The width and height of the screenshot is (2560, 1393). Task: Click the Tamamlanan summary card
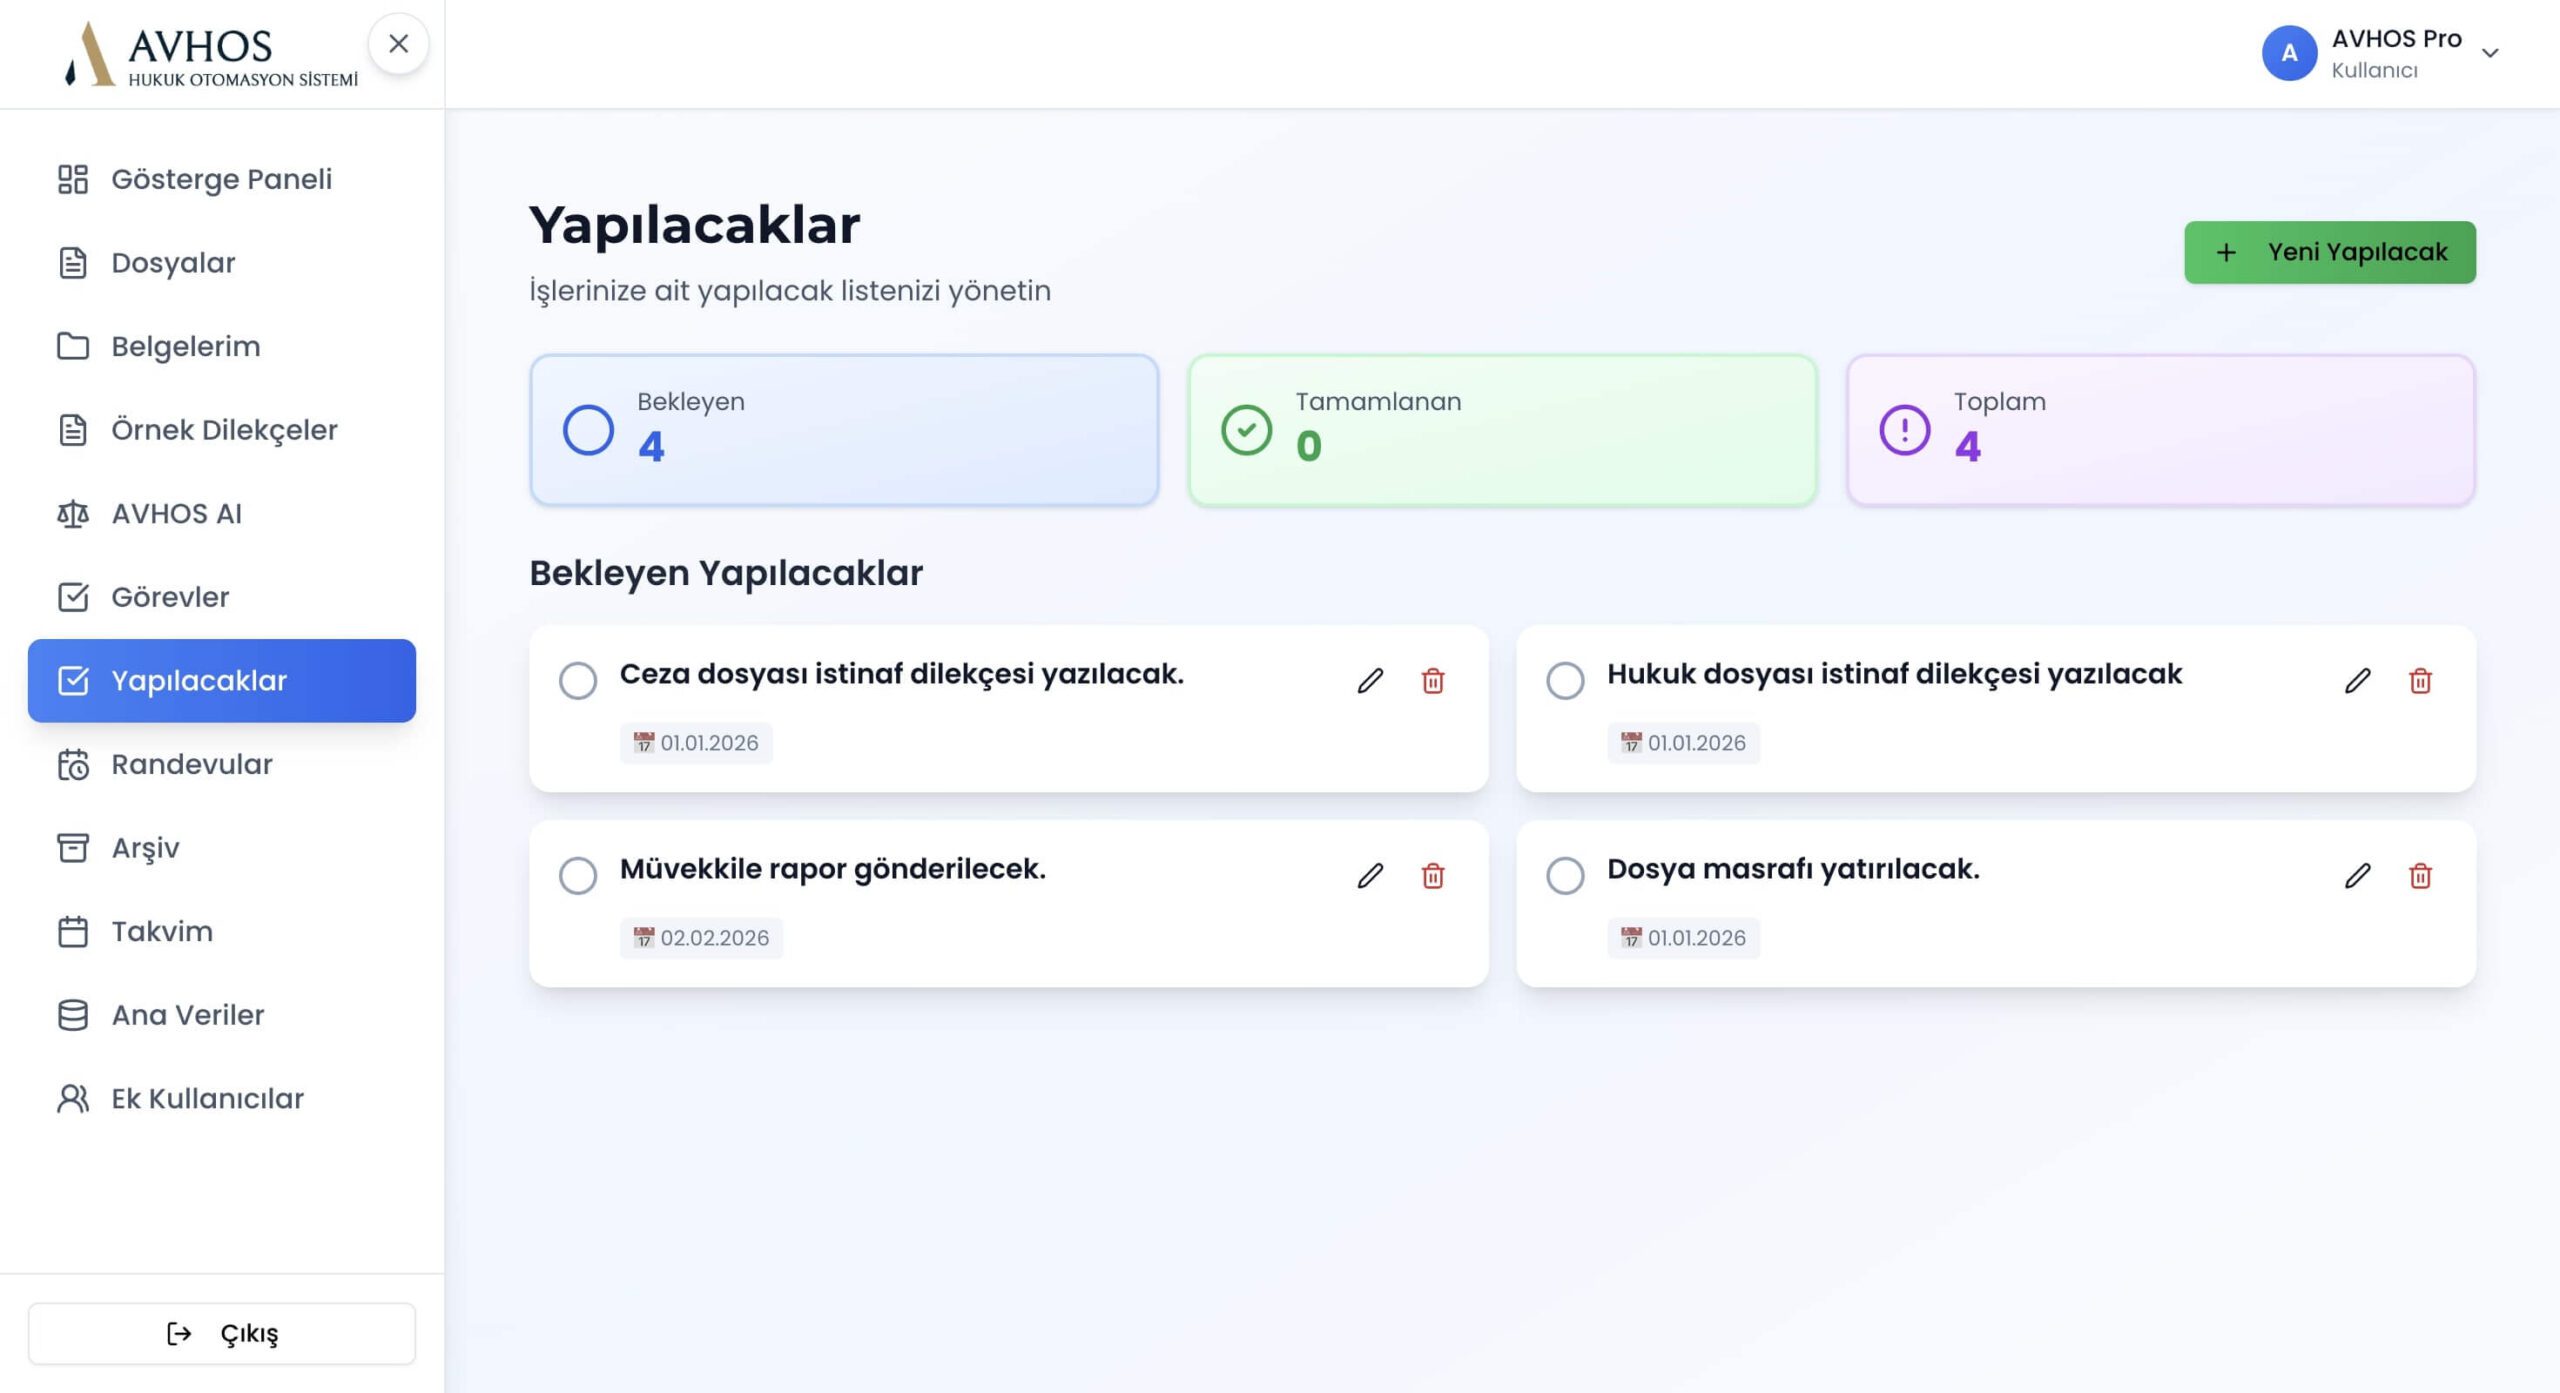pos(1502,430)
